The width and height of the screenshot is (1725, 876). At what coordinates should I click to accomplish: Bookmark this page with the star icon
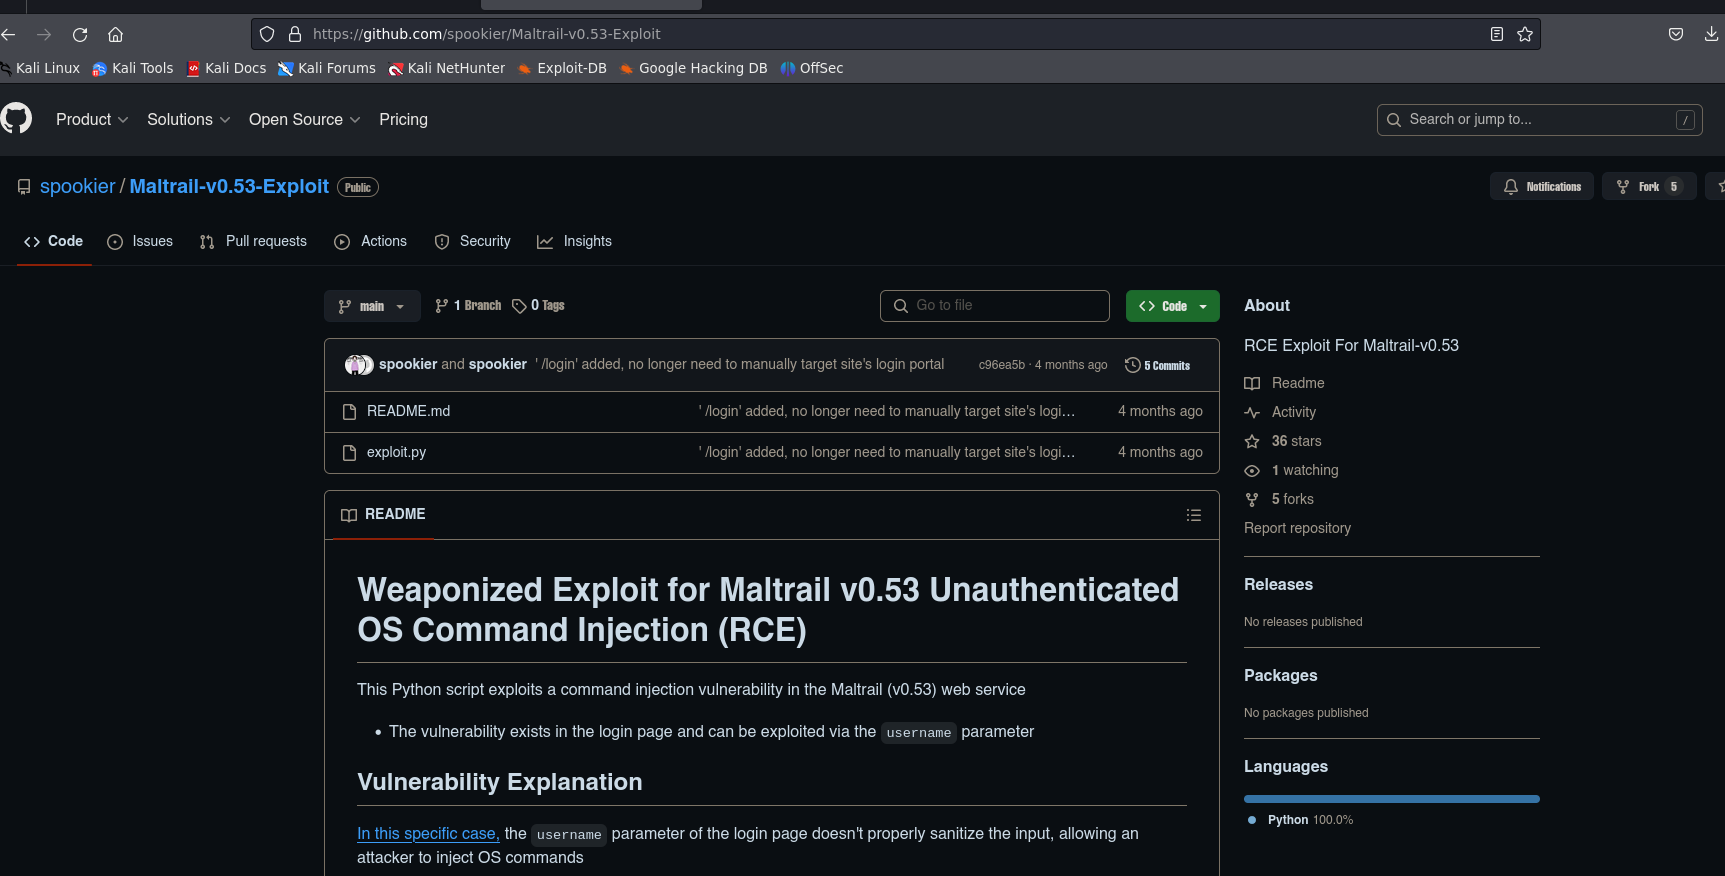1524,34
